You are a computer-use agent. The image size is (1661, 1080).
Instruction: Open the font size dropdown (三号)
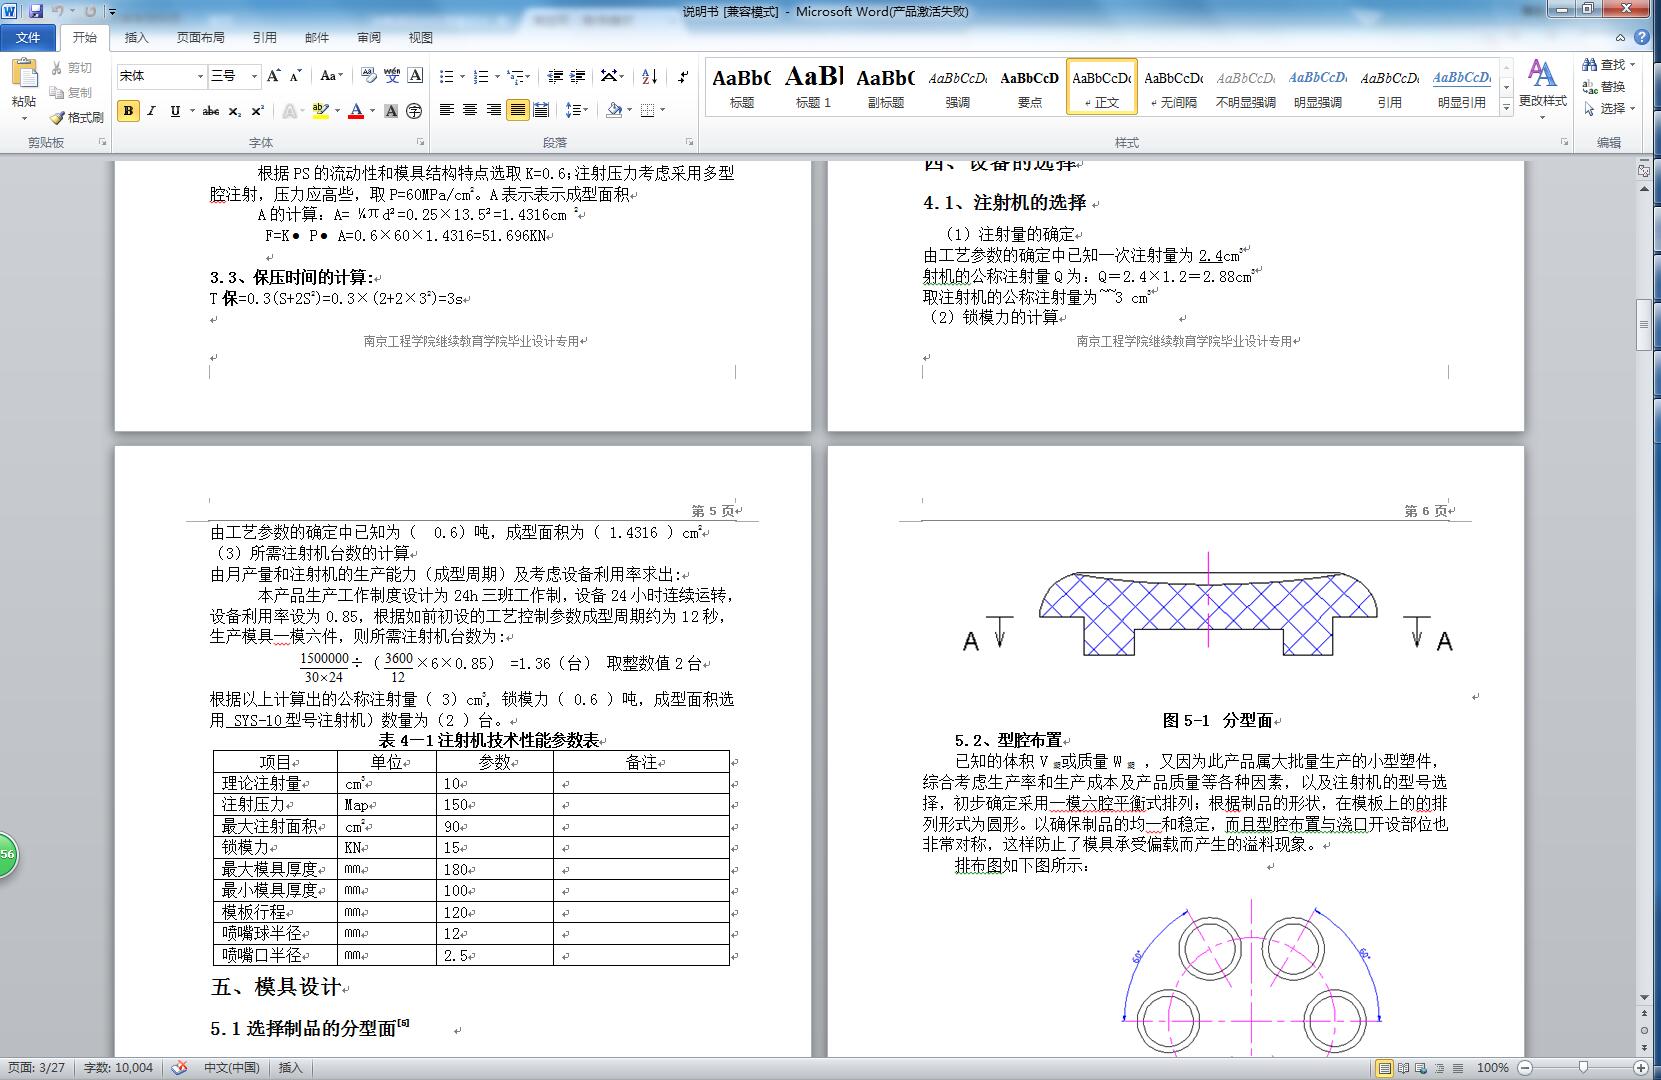254,76
